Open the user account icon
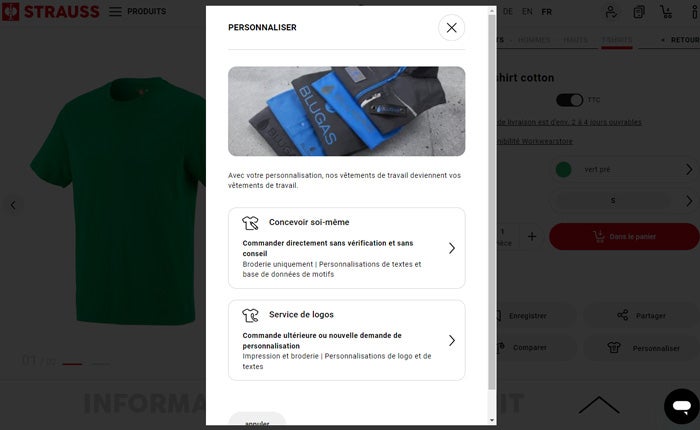 pyautogui.click(x=611, y=12)
